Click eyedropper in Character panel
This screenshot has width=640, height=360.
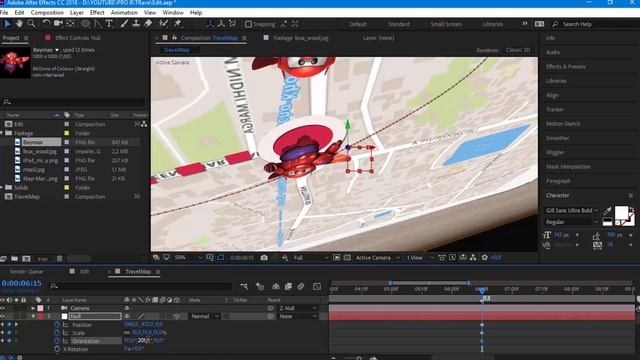(607, 211)
